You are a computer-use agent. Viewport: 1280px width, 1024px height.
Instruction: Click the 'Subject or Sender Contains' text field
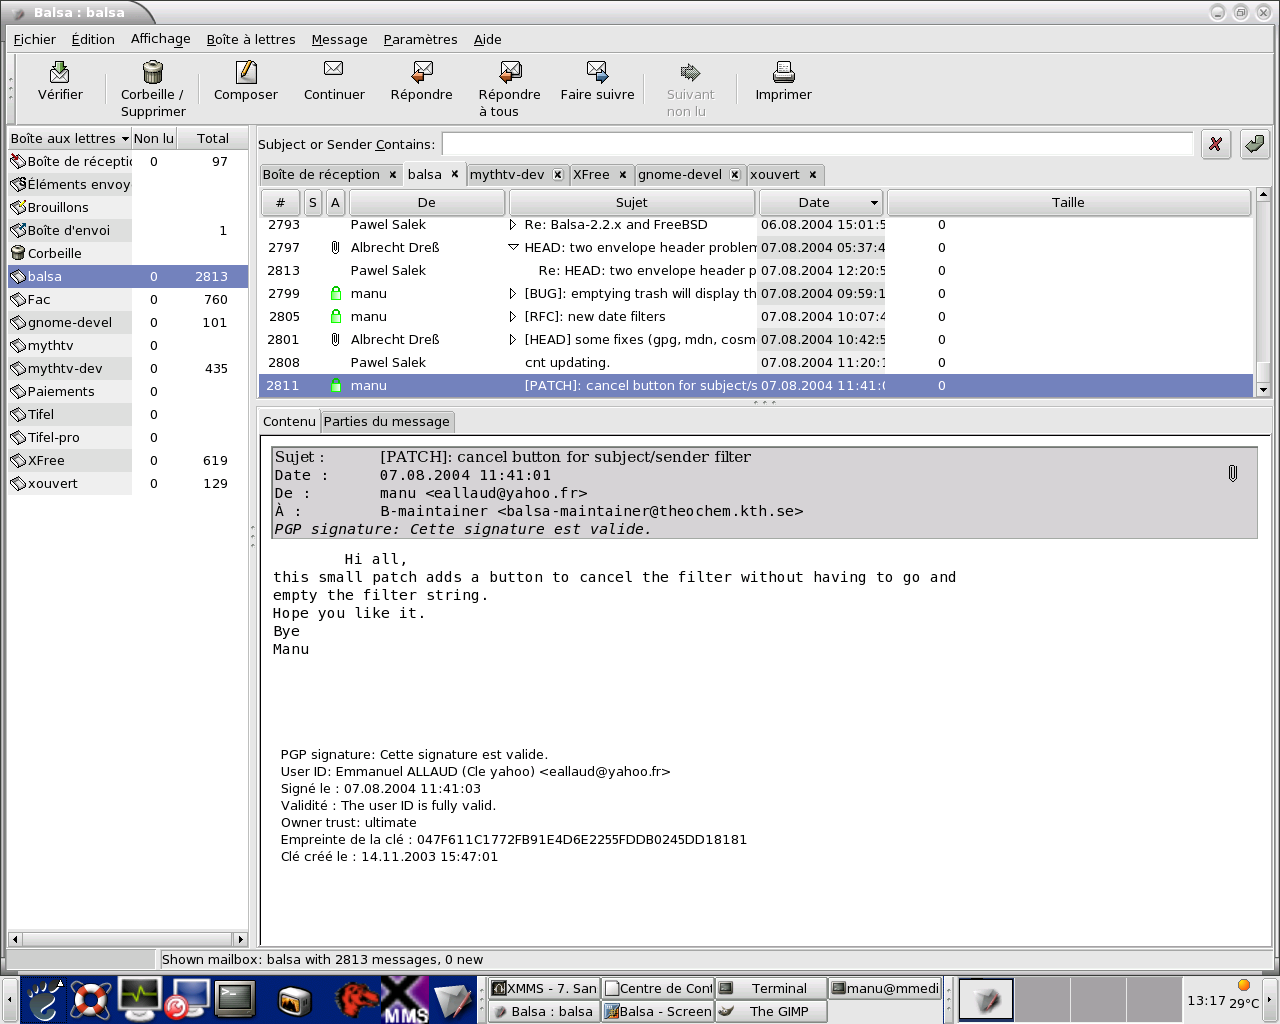817,144
